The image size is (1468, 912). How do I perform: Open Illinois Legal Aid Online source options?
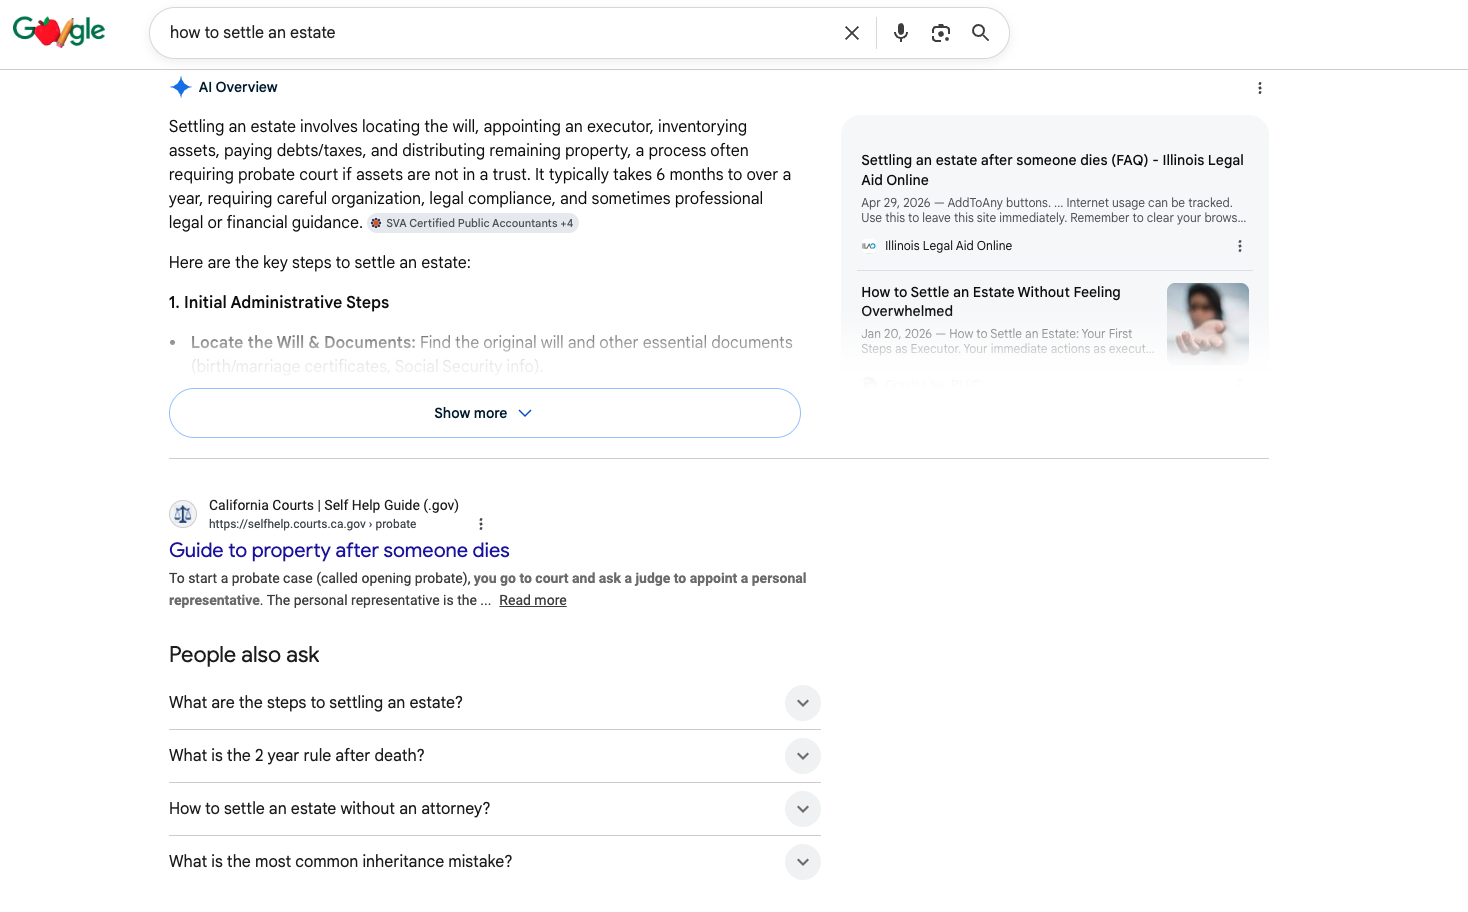[1240, 246]
